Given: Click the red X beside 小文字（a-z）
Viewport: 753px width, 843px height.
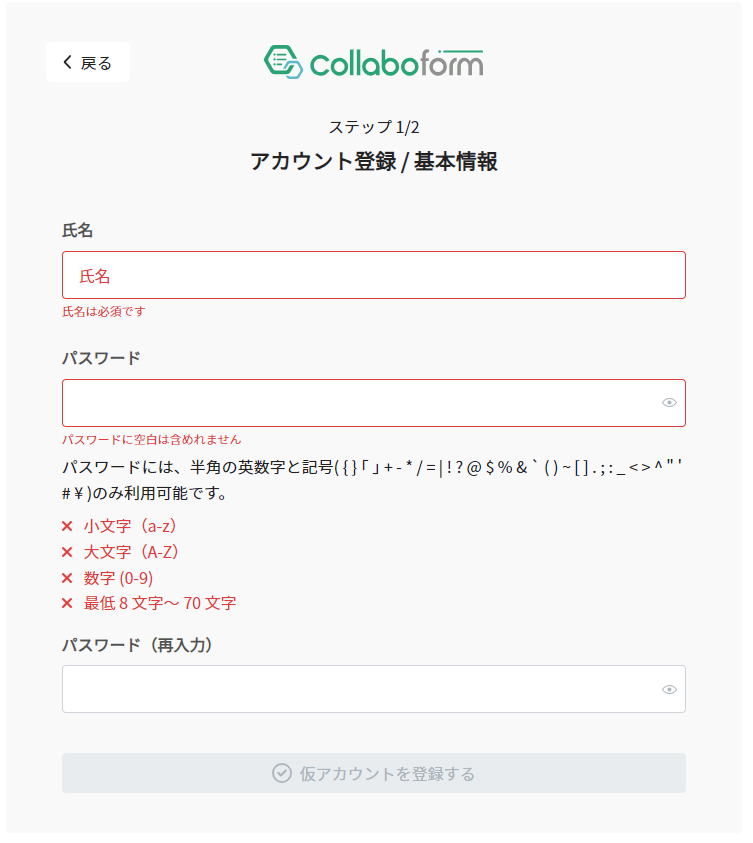Looking at the screenshot, I should [x=67, y=526].
